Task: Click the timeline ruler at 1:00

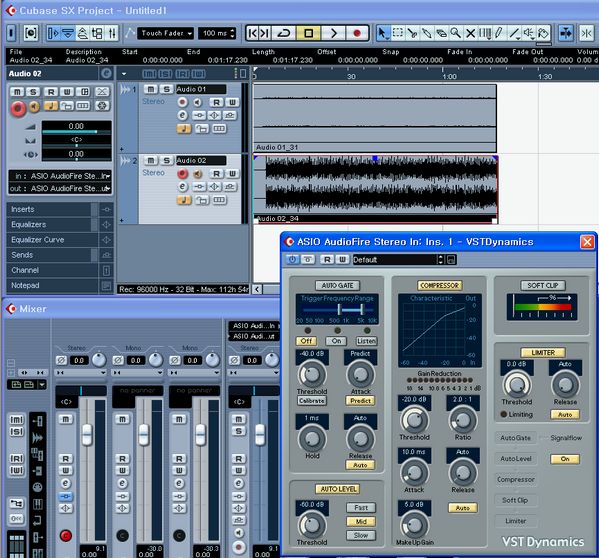Action: coord(449,76)
